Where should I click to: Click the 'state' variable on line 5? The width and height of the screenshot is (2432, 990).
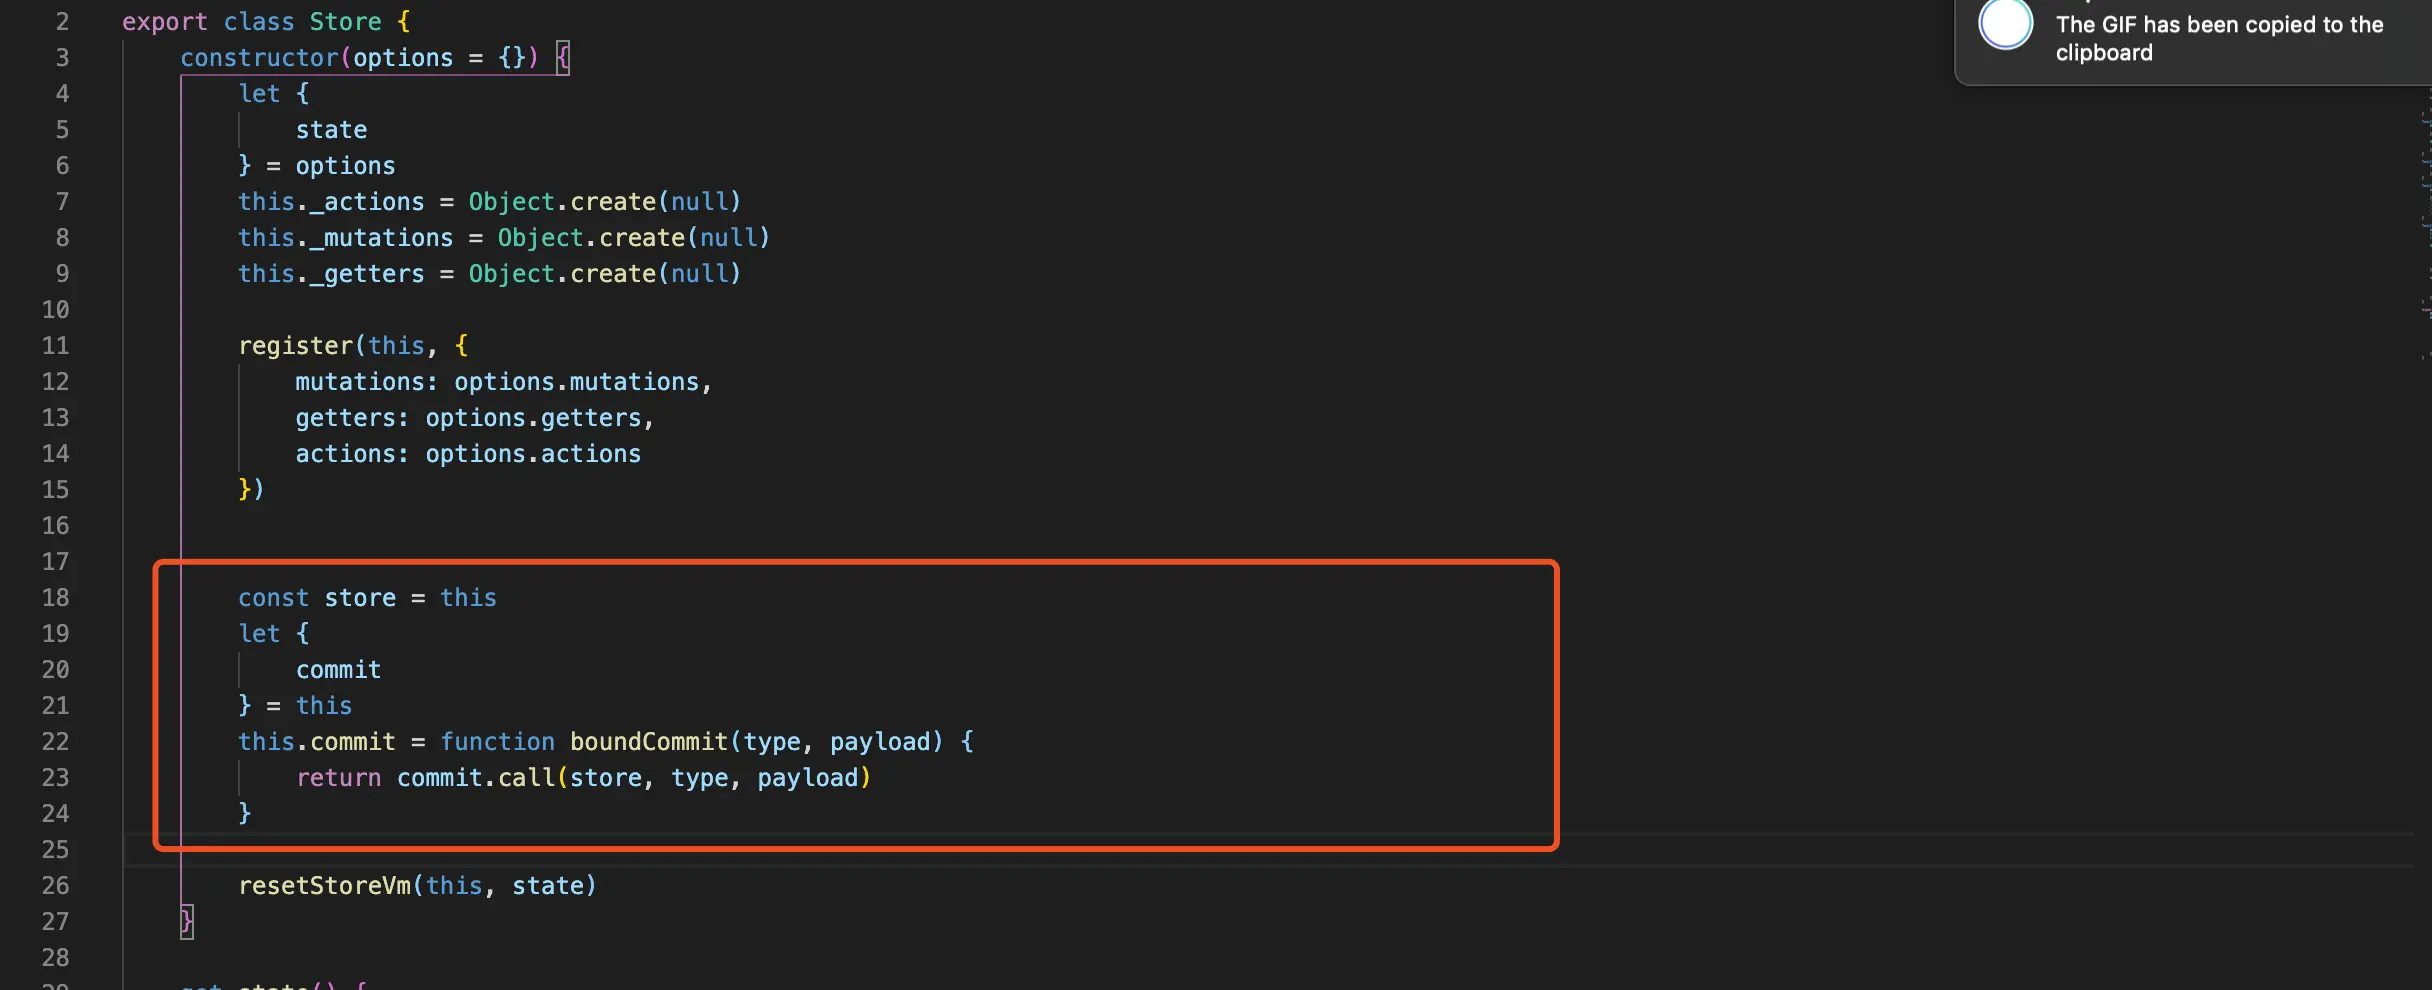(331, 130)
